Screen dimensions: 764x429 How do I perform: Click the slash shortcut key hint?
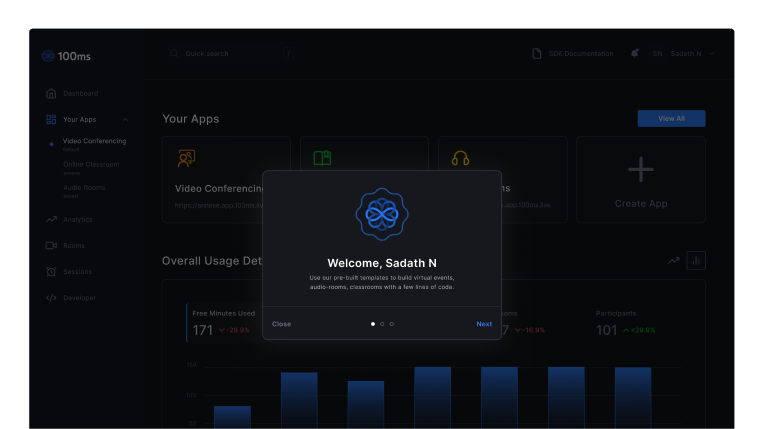point(288,54)
